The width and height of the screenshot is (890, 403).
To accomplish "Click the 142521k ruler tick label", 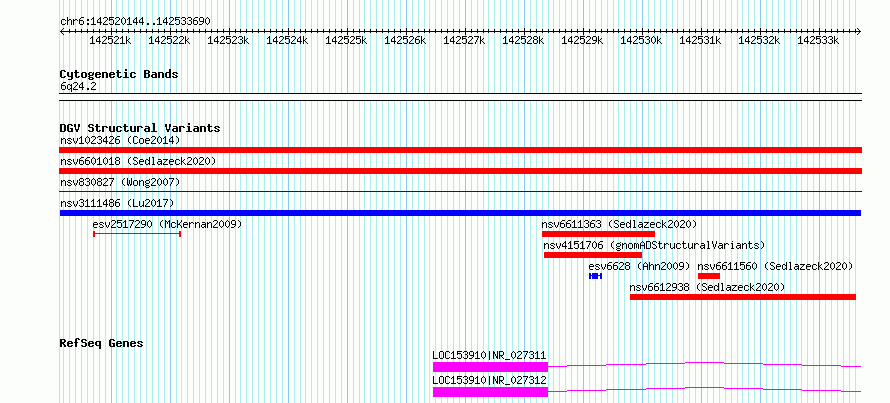I will [111, 40].
